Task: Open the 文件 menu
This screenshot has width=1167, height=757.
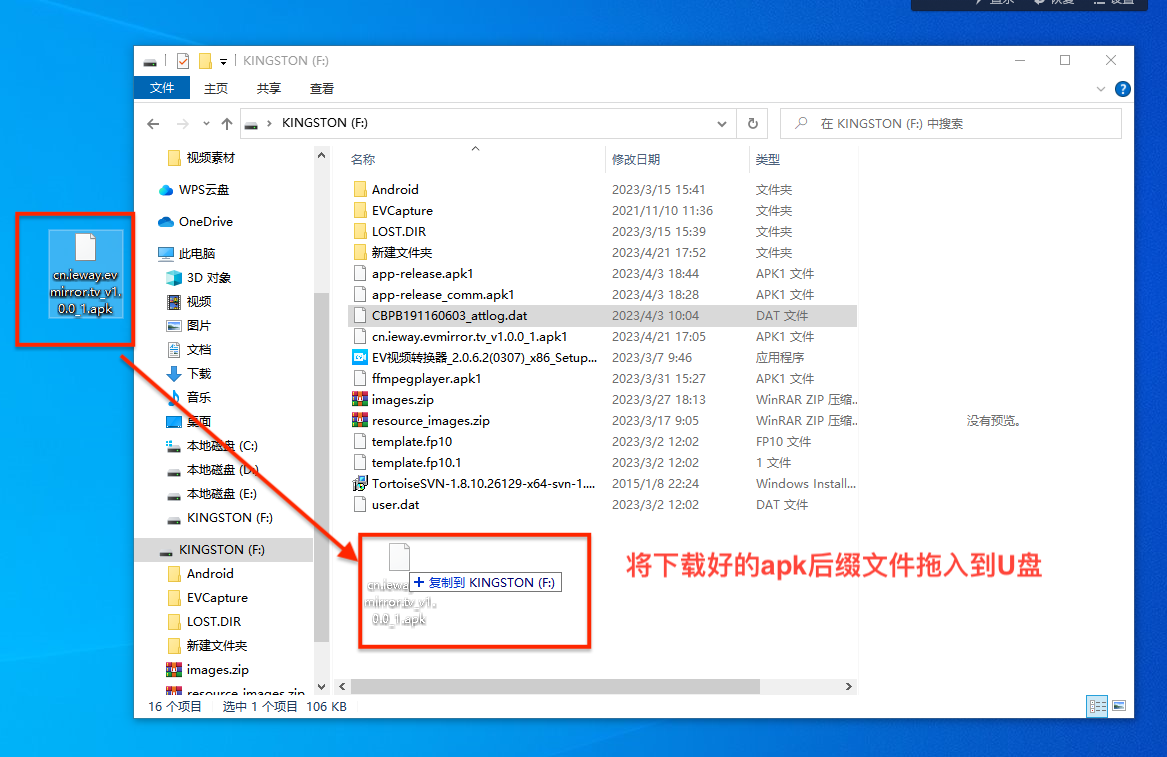Action: (162, 88)
